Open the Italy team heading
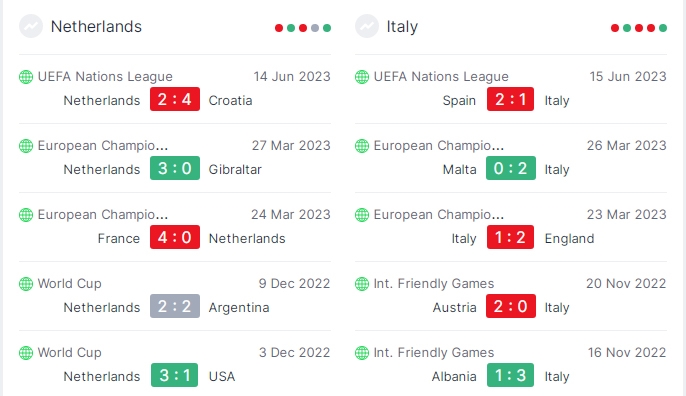The width and height of the screenshot is (686, 396). 402,27
